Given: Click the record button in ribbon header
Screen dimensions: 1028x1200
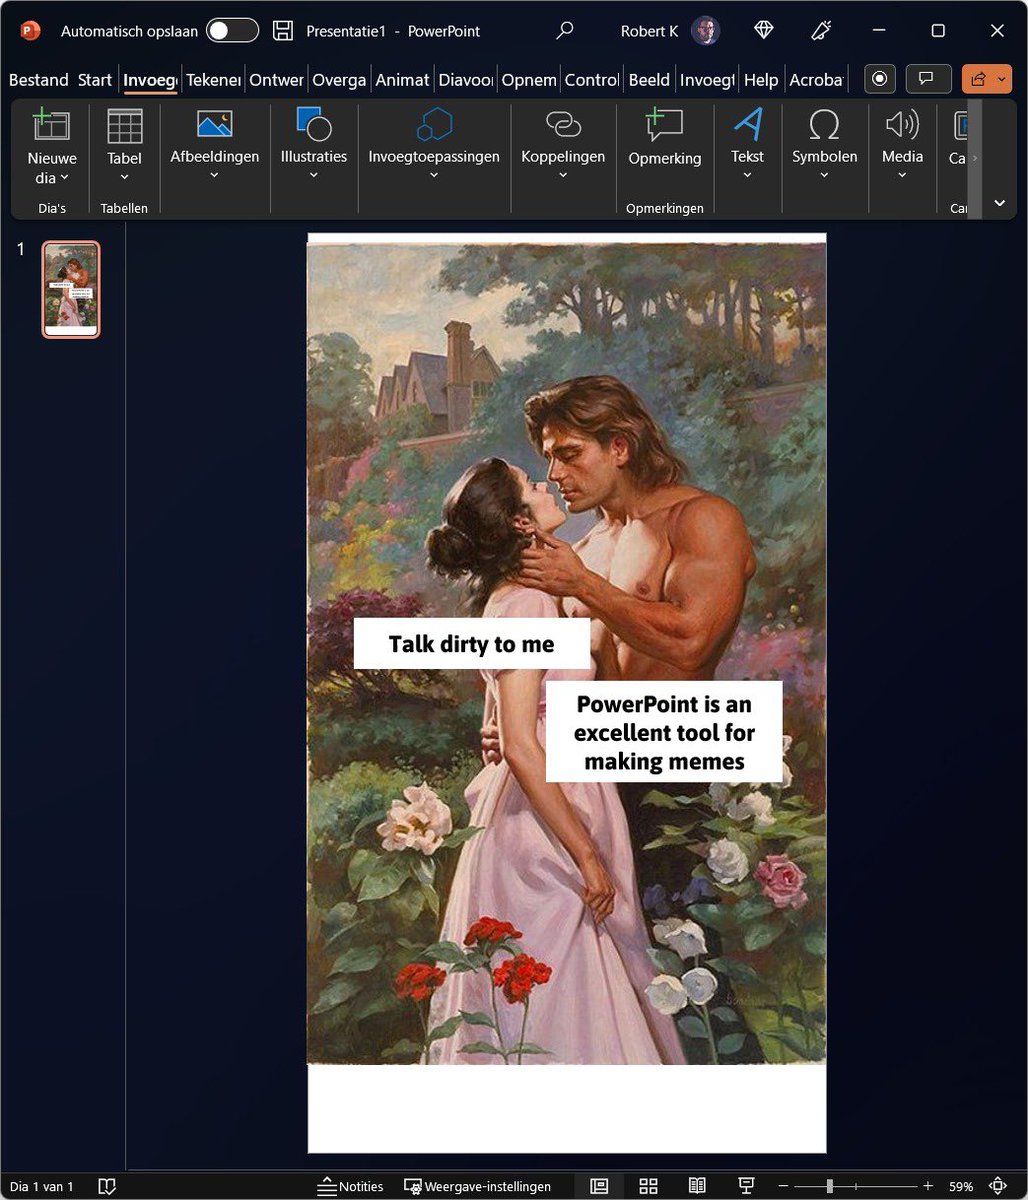Looking at the screenshot, I should (879, 79).
